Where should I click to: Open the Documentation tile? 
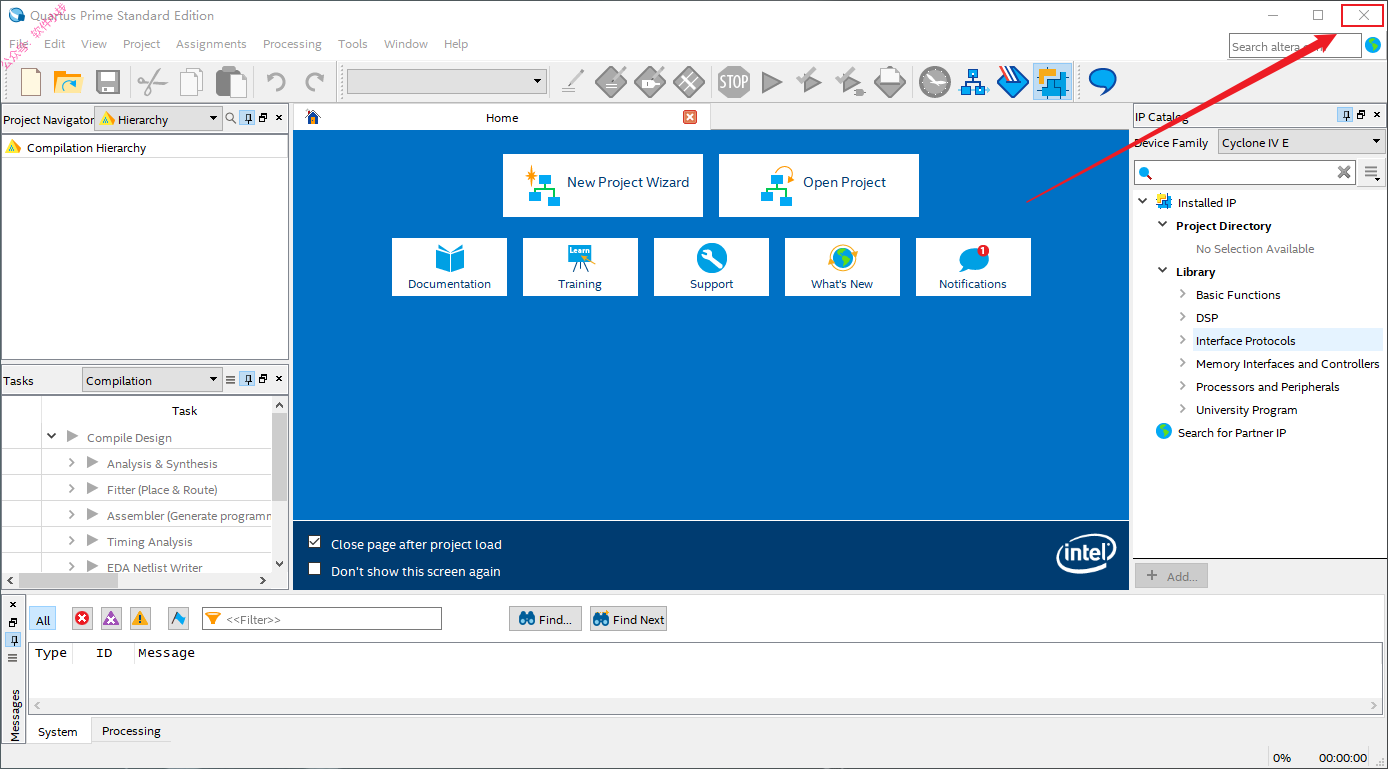point(449,267)
